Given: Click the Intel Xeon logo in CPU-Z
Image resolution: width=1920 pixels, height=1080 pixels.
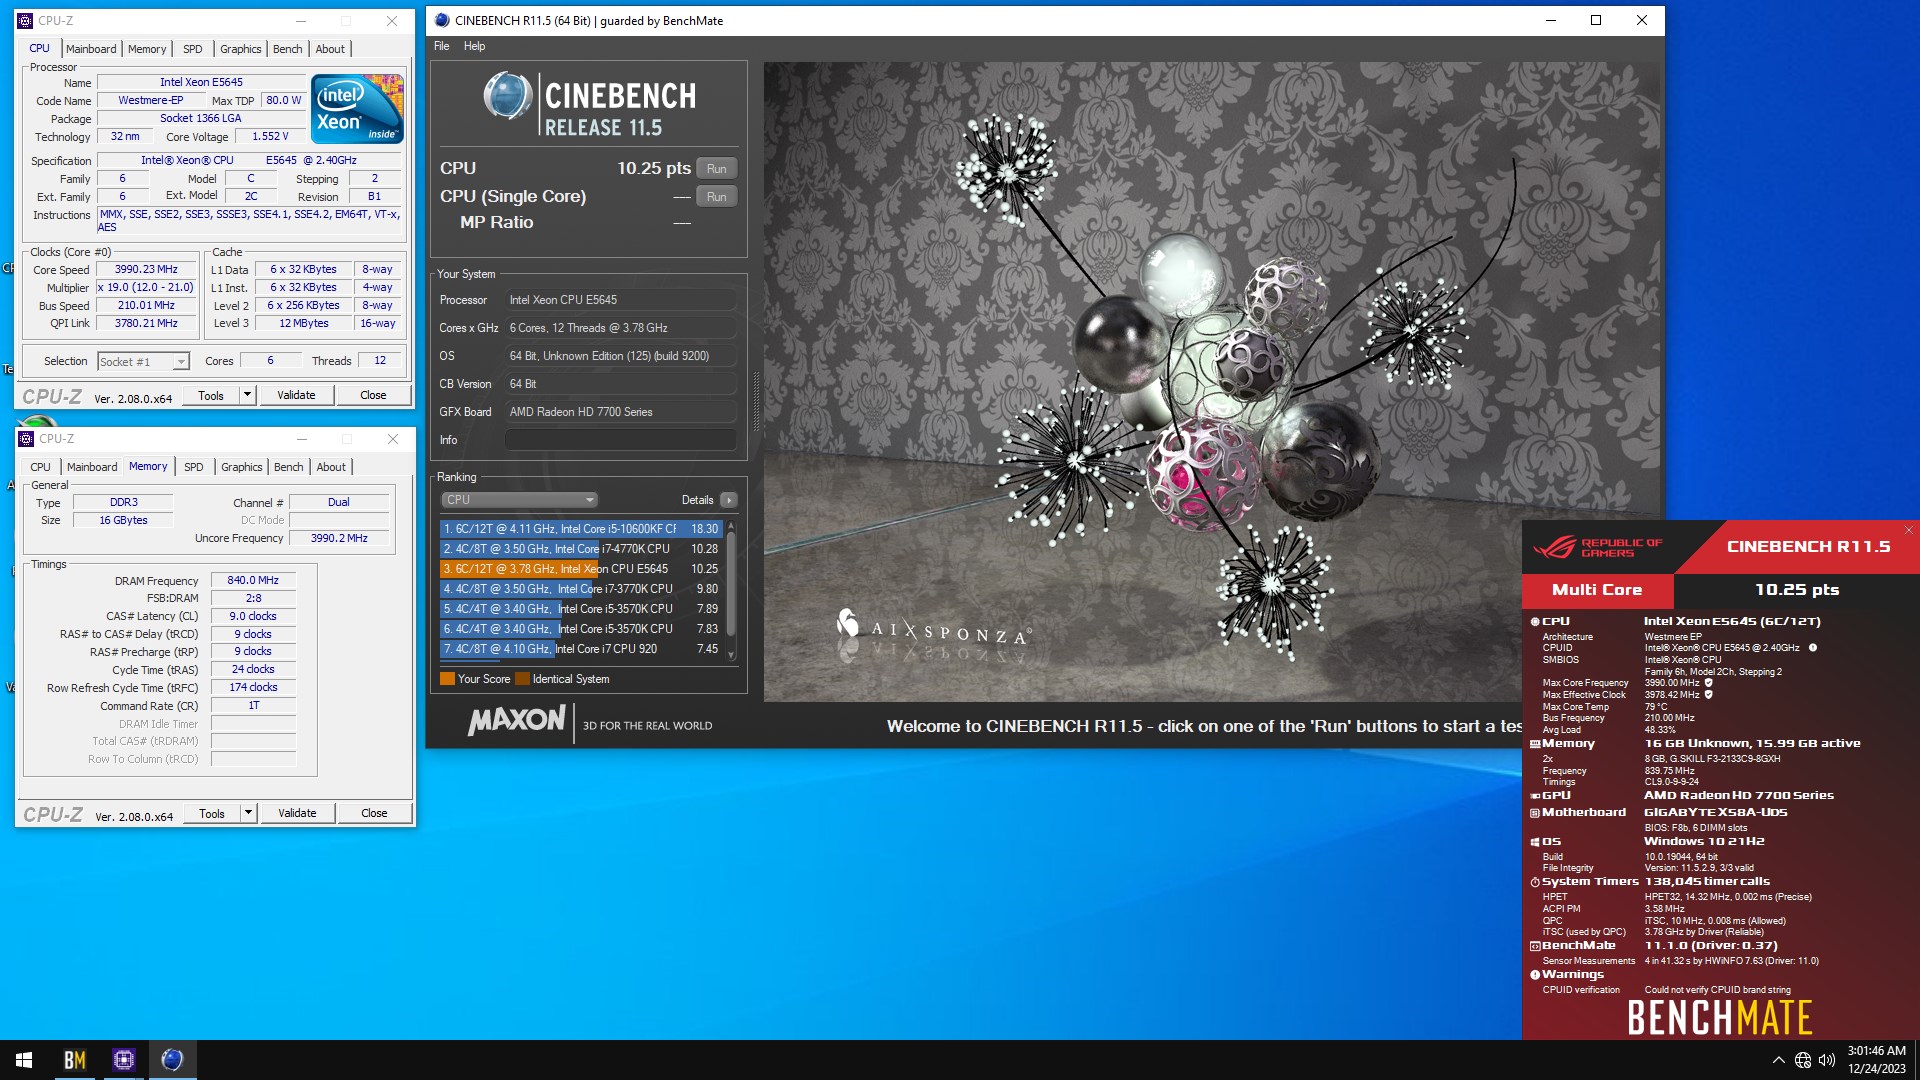Looking at the screenshot, I should point(357,108).
